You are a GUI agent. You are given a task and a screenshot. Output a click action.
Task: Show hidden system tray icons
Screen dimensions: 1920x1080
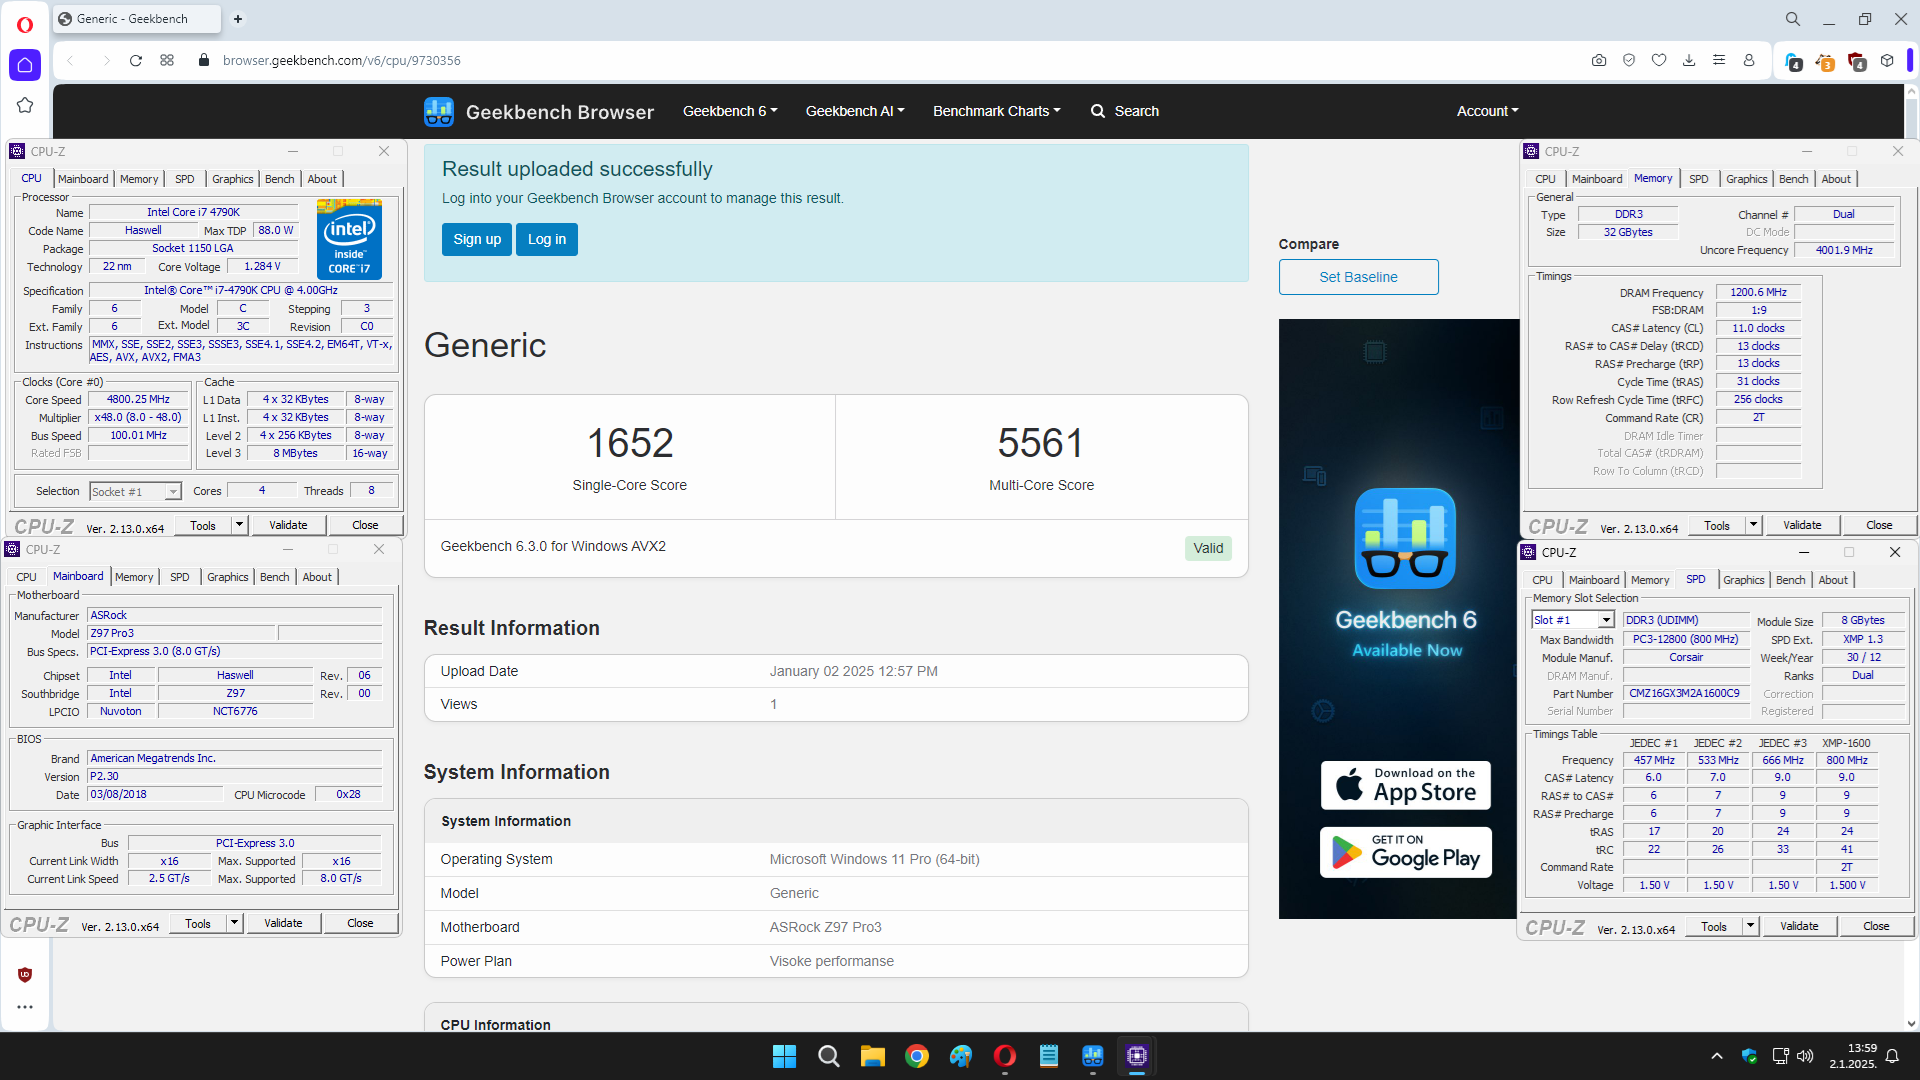click(x=1717, y=1056)
